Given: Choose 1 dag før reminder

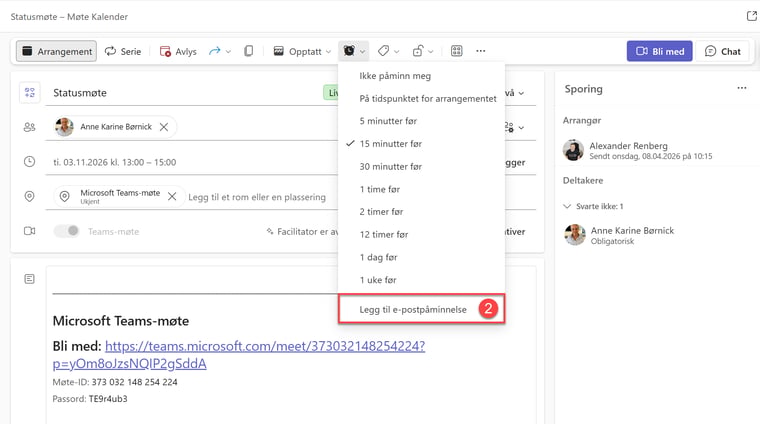Looking at the screenshot, I should point(421,257).
